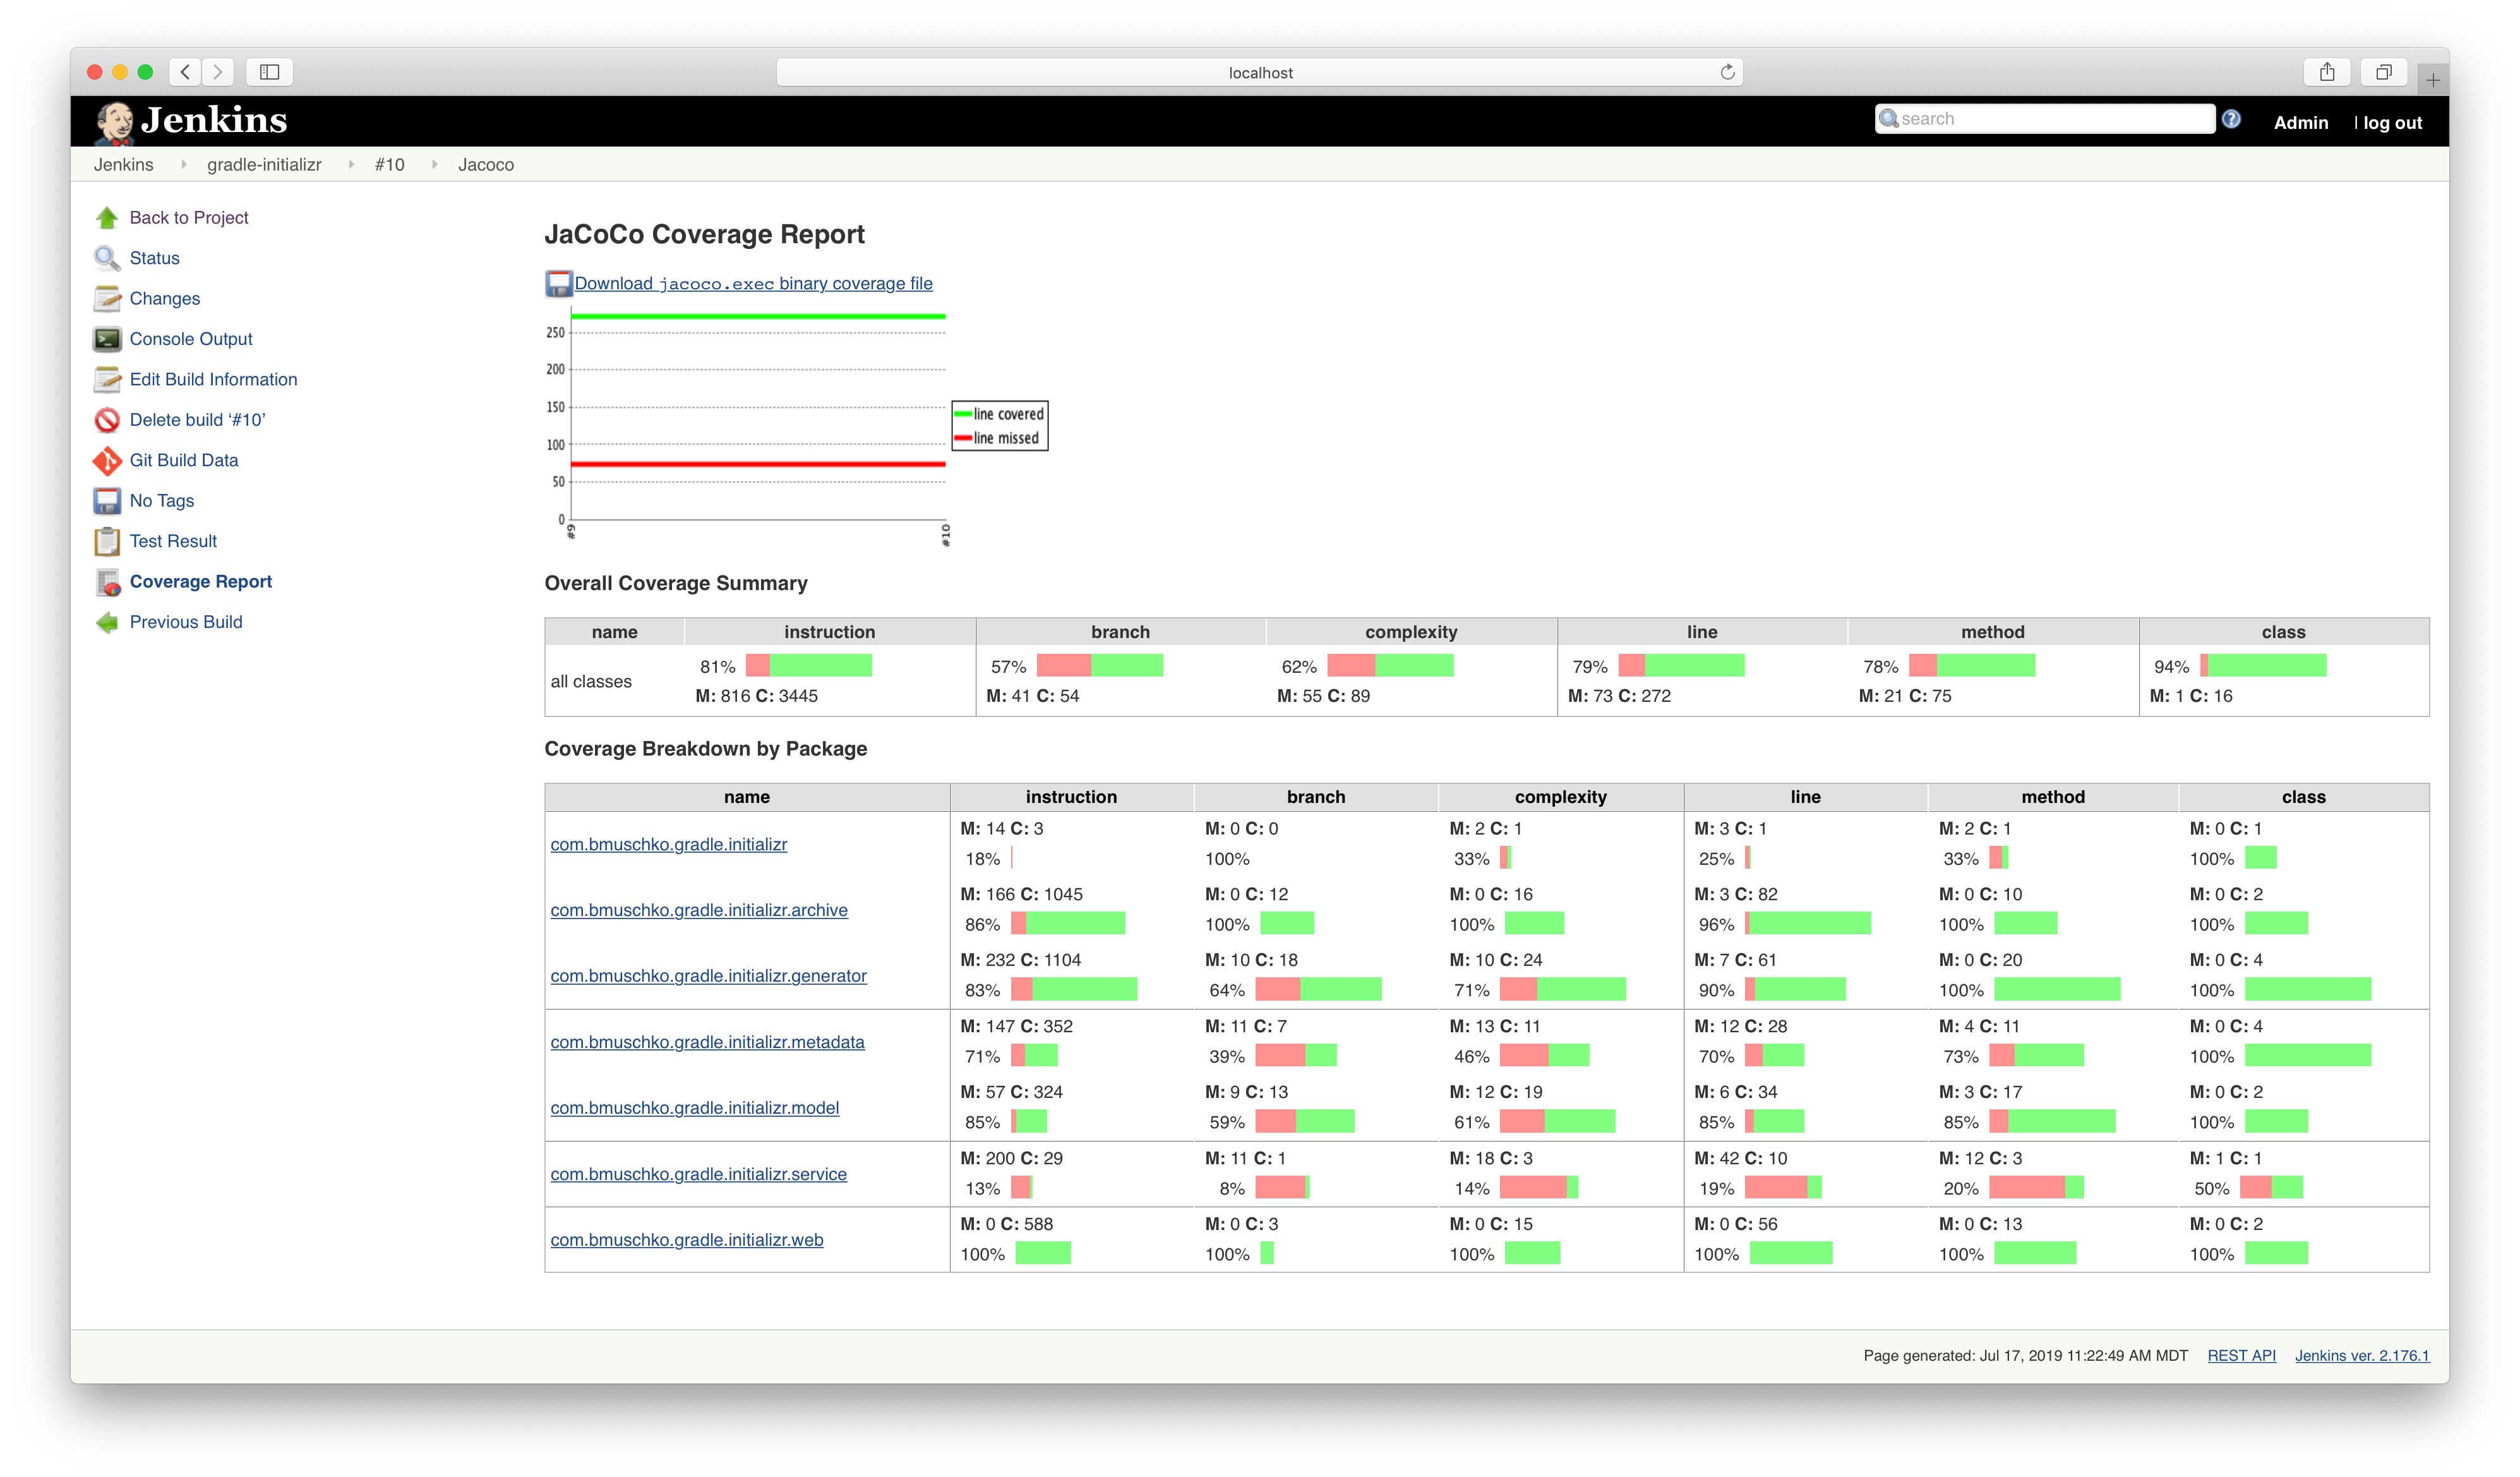This screenshot has width=2520, height=1477.
Task: Open the com.bmuschko.gradle.initializr.service package link
Action: tap(698, 1174)
